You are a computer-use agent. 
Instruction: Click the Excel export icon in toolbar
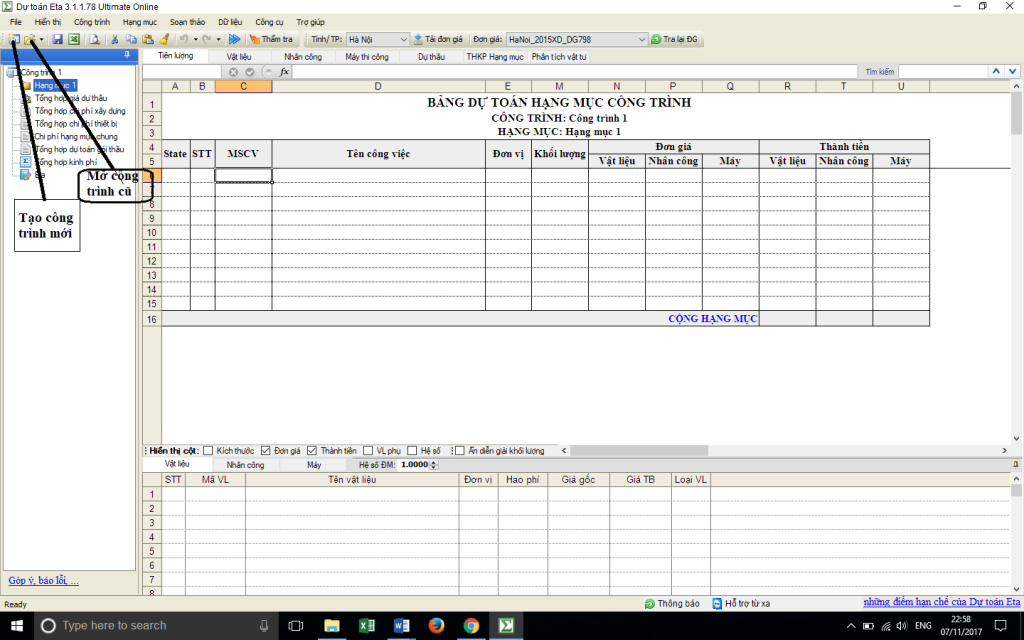(74, 39)
